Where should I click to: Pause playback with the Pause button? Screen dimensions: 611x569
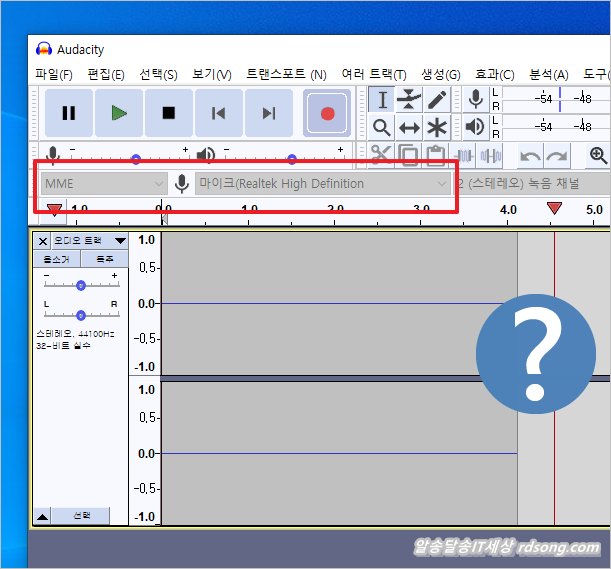click(x=69, y=113)
